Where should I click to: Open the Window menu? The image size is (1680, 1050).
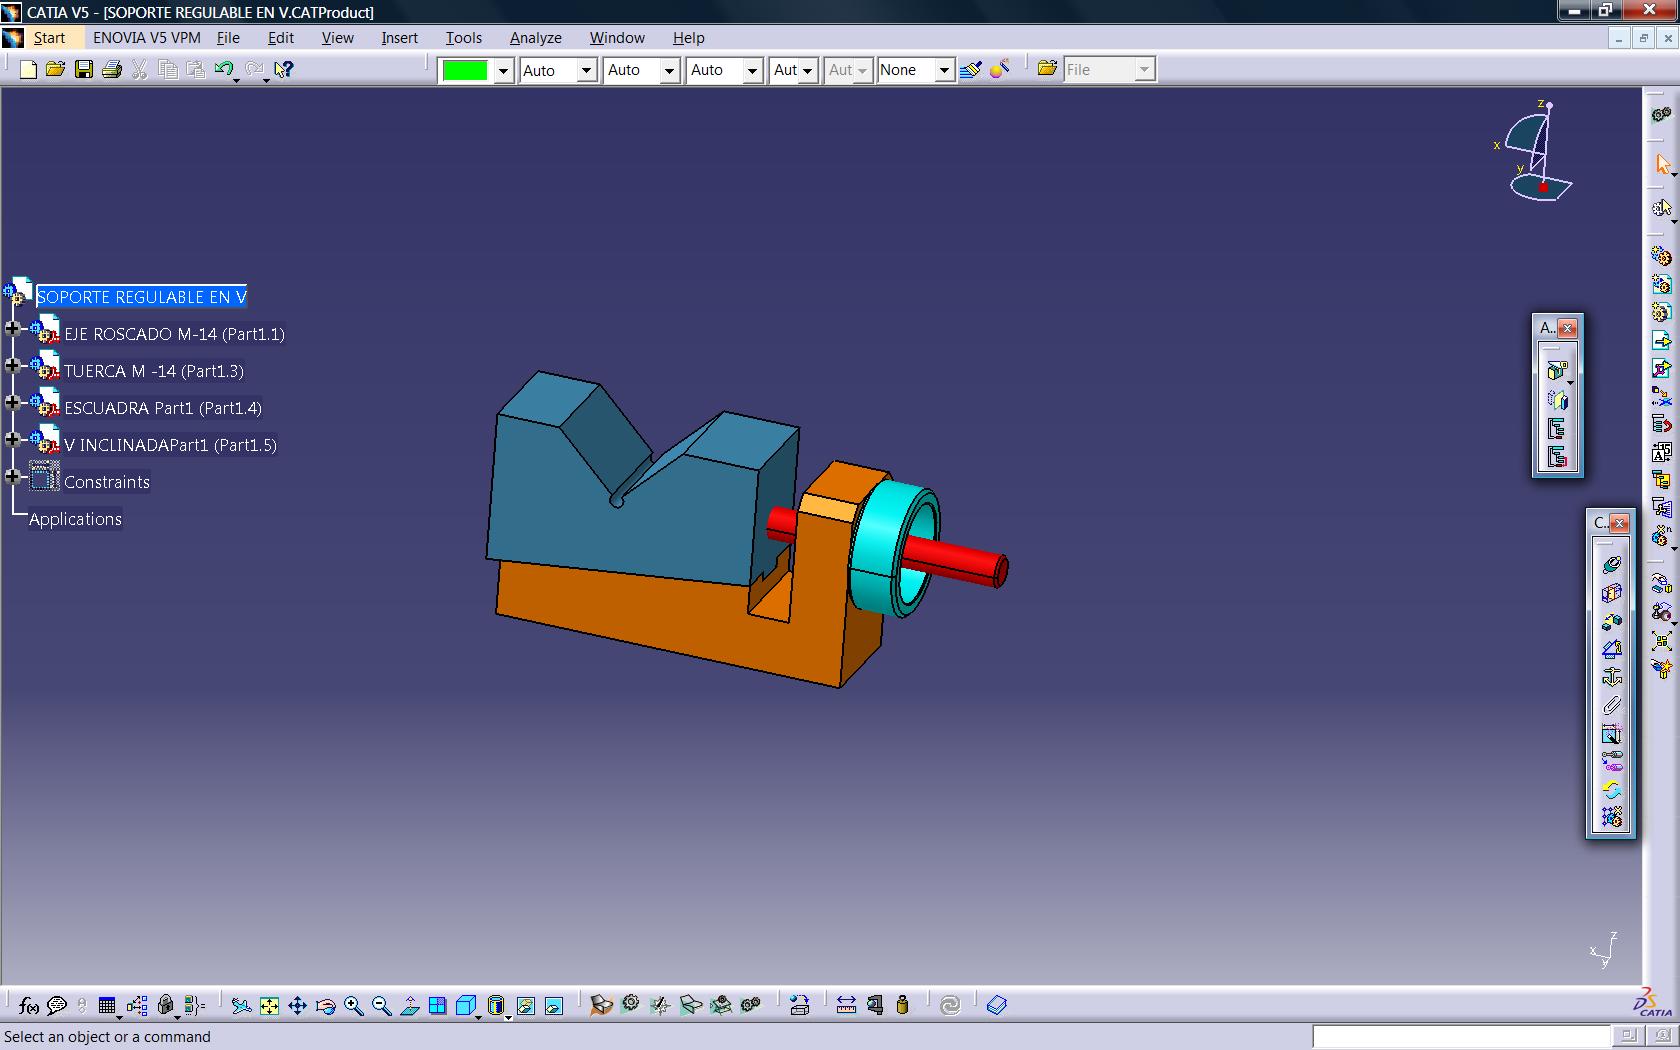click(616, 38)
